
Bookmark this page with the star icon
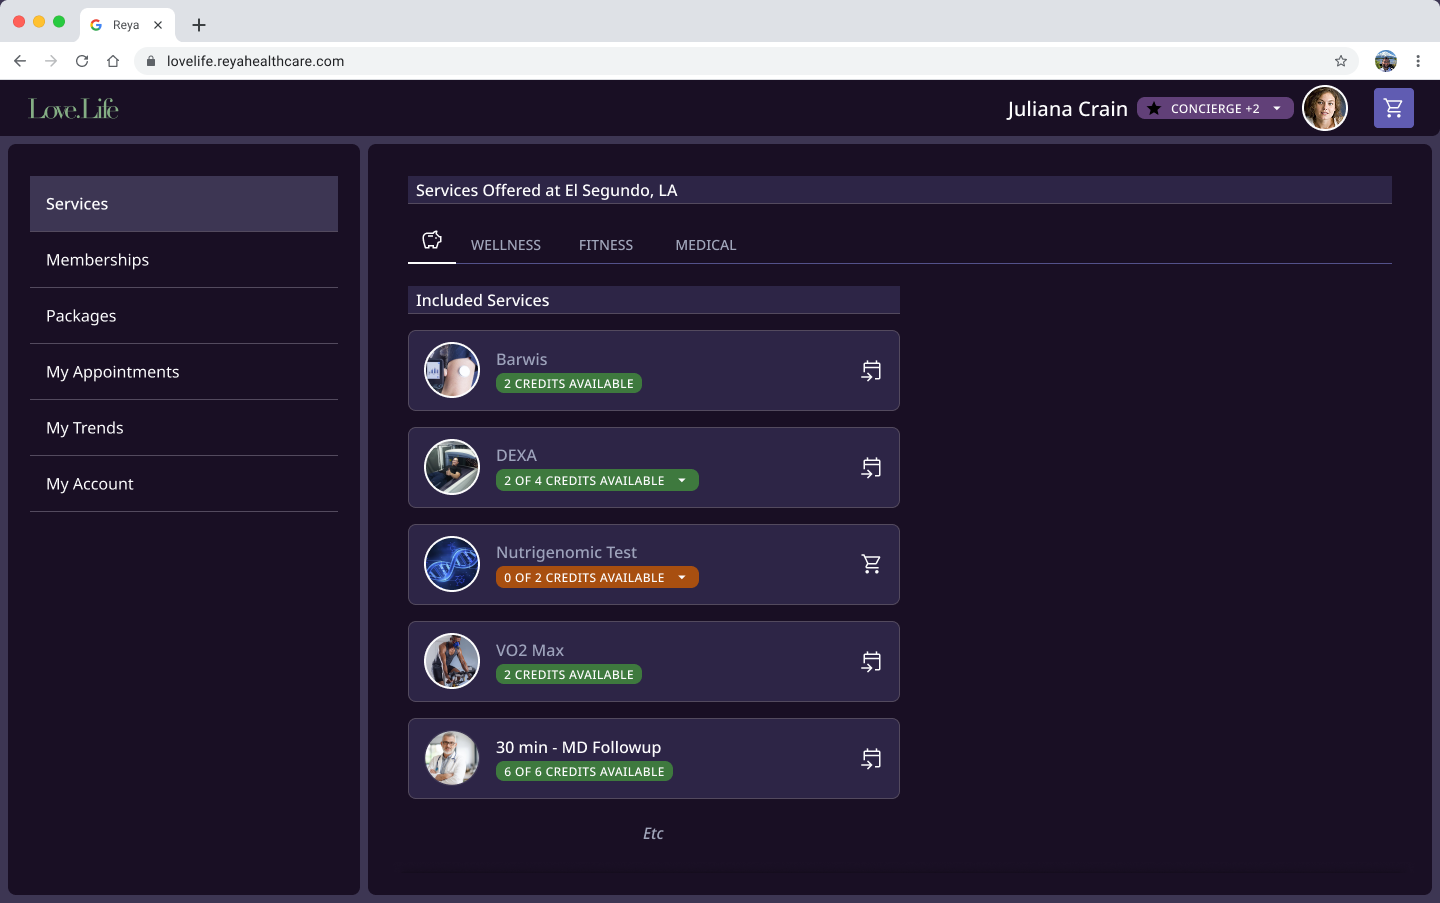pyautogui.click(x=1341, y=61)
